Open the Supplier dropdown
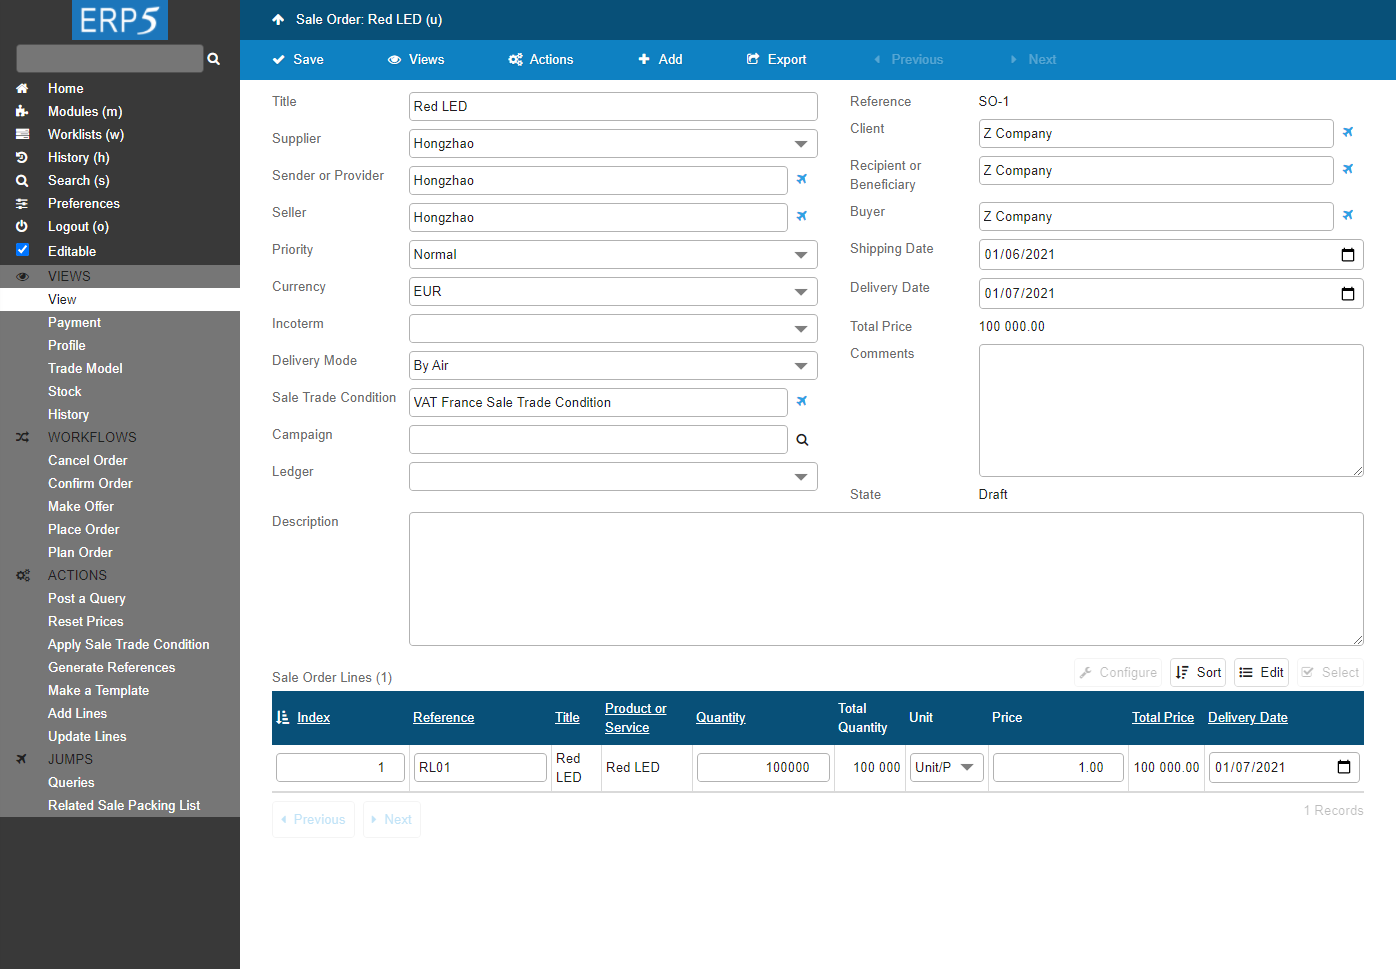The height and width of the screenshot is (969, 1396). tap(613, 143)
